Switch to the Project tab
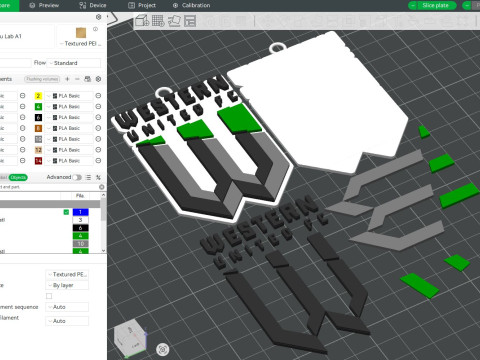The height and width of the screenshot is (360, 480). click(142, 5)
